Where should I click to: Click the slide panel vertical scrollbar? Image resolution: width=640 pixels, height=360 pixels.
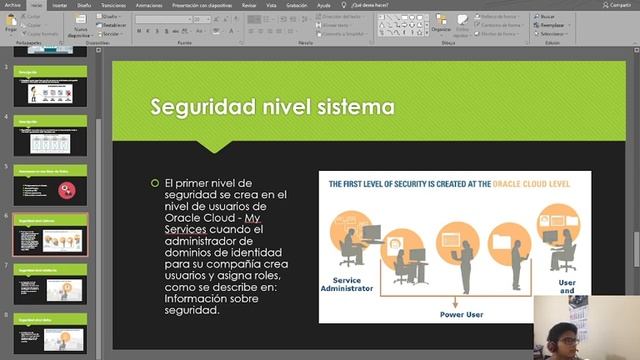[x=98, y=204]
